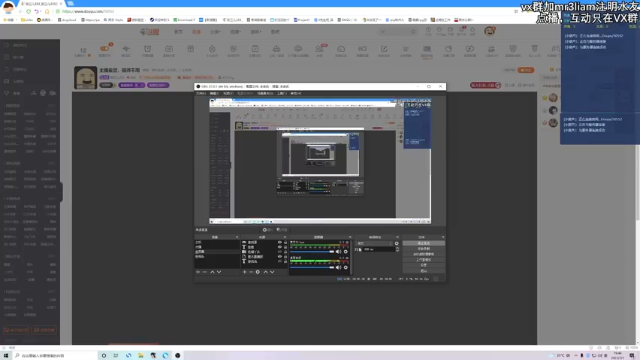Click the upper mixer channel blue volume slider

click(x=312, y=251)
